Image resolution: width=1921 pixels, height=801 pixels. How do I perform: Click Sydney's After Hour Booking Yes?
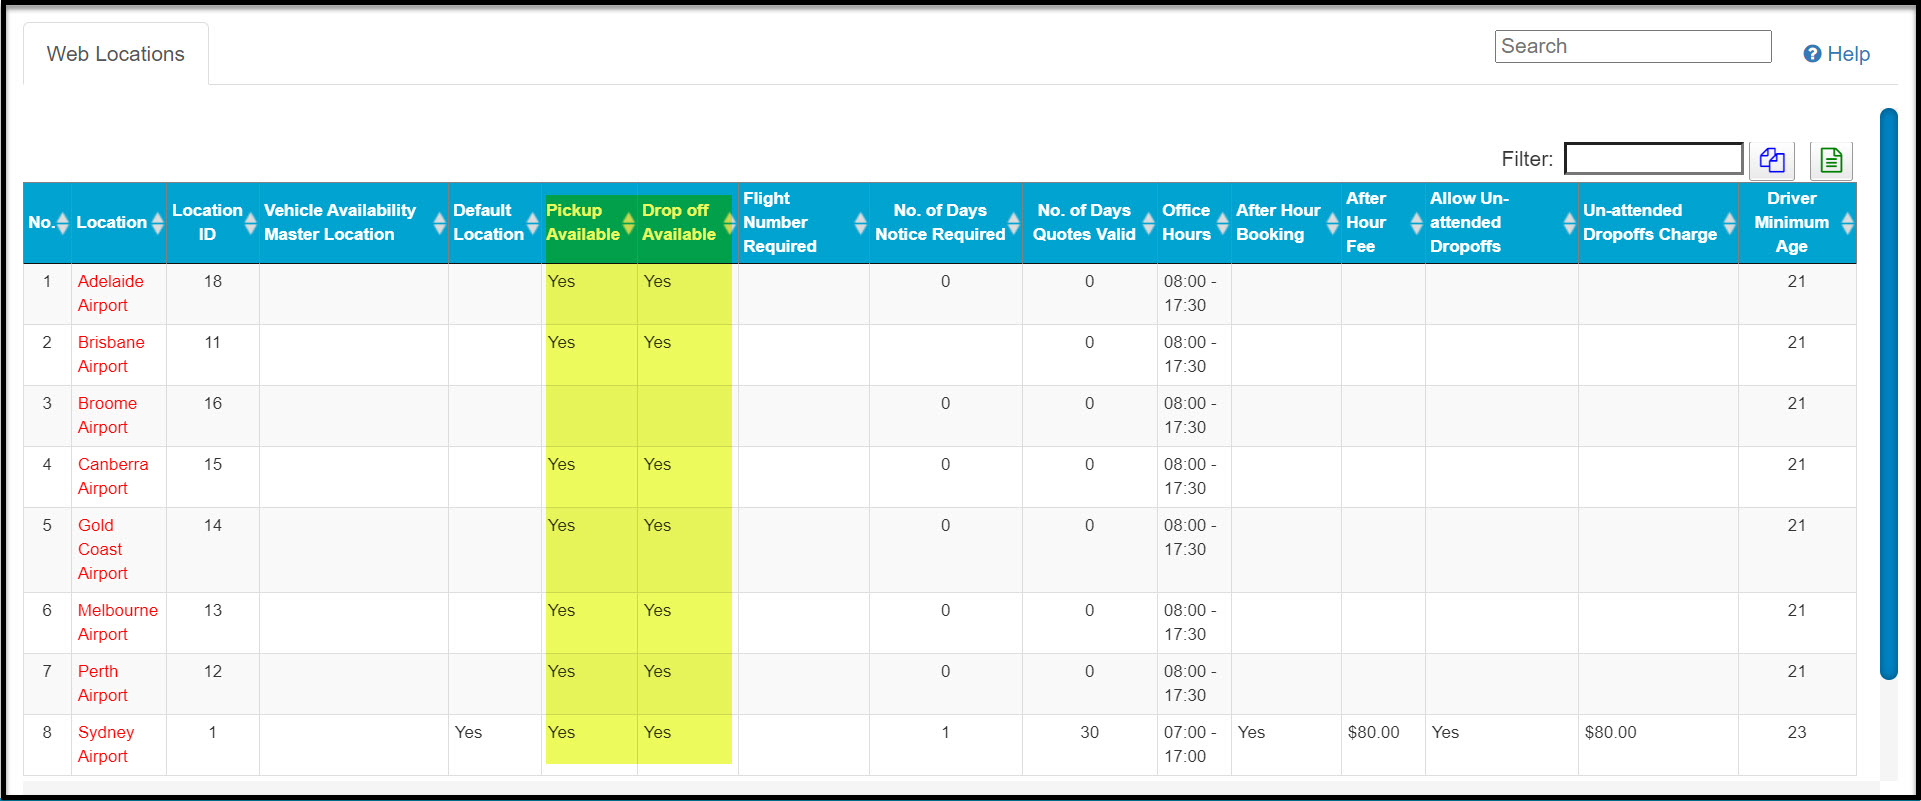click(x=1251, y=733)
